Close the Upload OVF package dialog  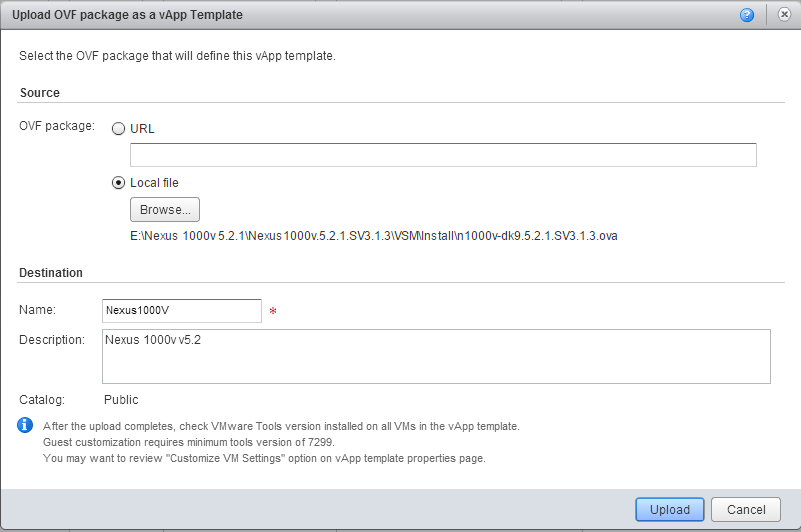783,16
